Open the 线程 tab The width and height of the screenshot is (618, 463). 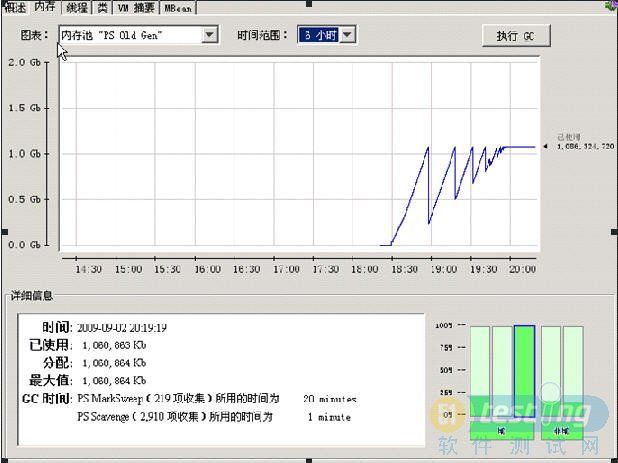(76, 7)
